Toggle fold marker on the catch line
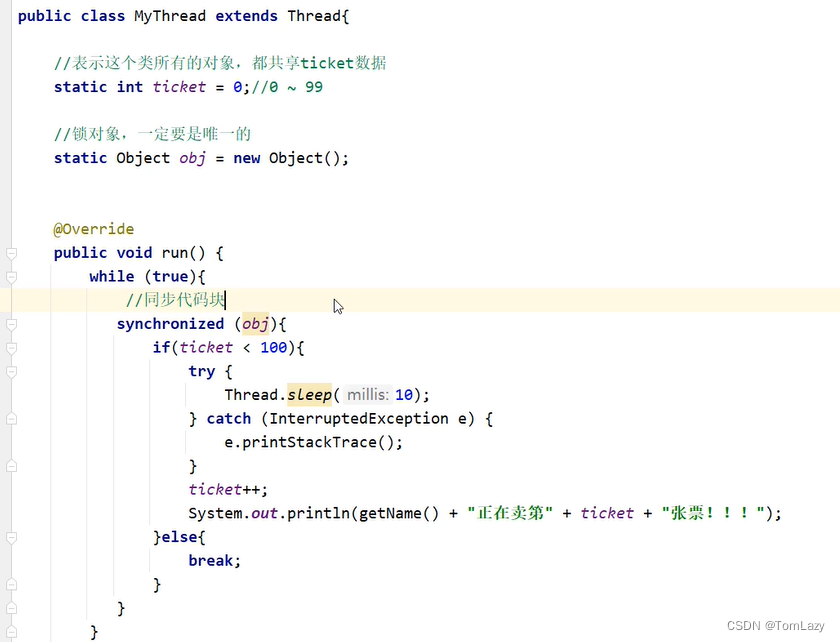This screenshot has height=642, width=840. click(11, 419)
